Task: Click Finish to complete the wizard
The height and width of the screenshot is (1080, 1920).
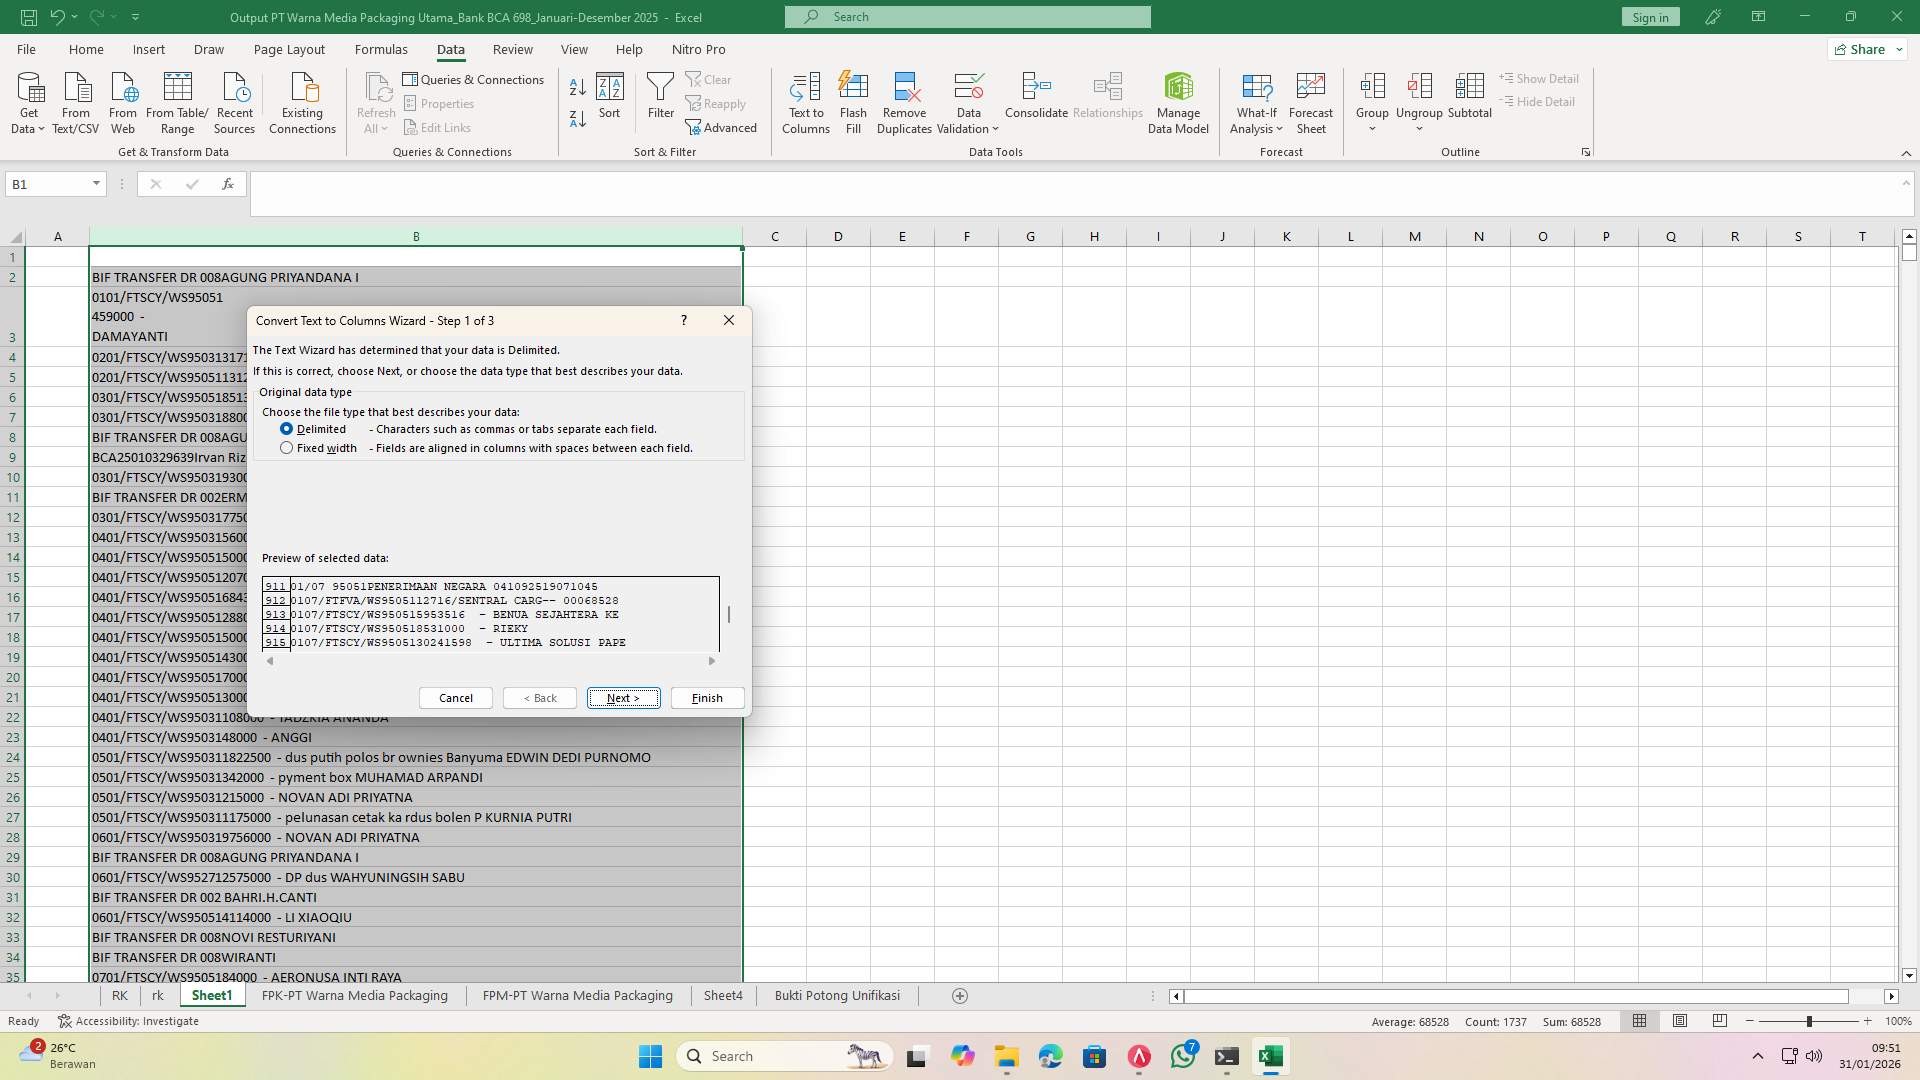Action: pos(706,697)
